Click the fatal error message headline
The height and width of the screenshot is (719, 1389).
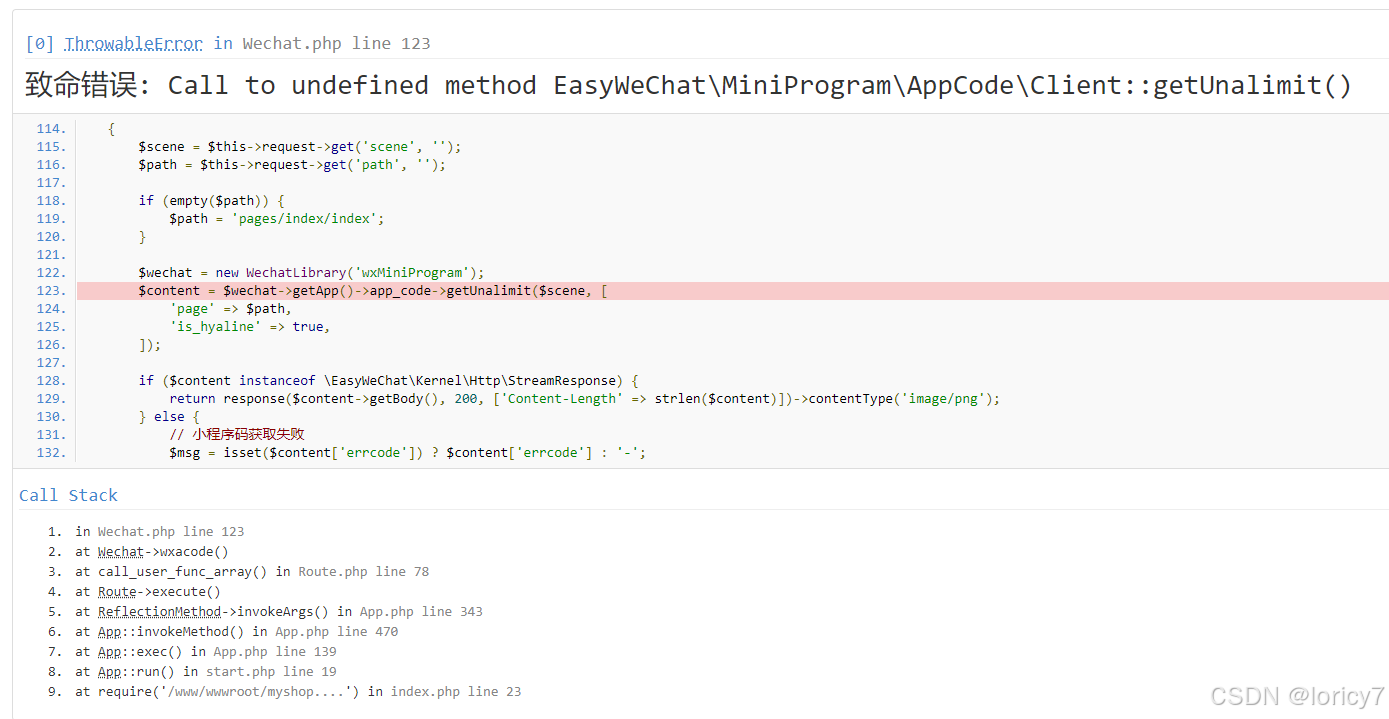point(686,85)
